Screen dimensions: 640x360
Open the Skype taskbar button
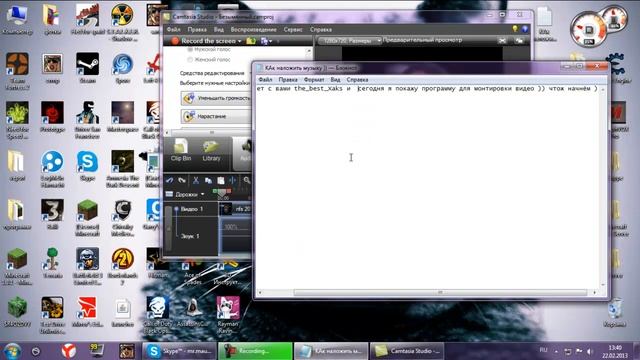point(179,351)
